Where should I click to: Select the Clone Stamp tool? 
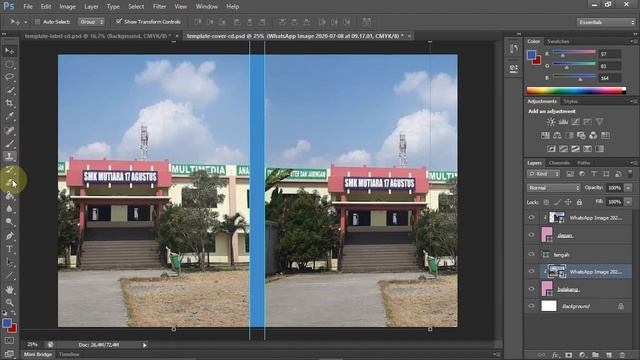point(9,156)
